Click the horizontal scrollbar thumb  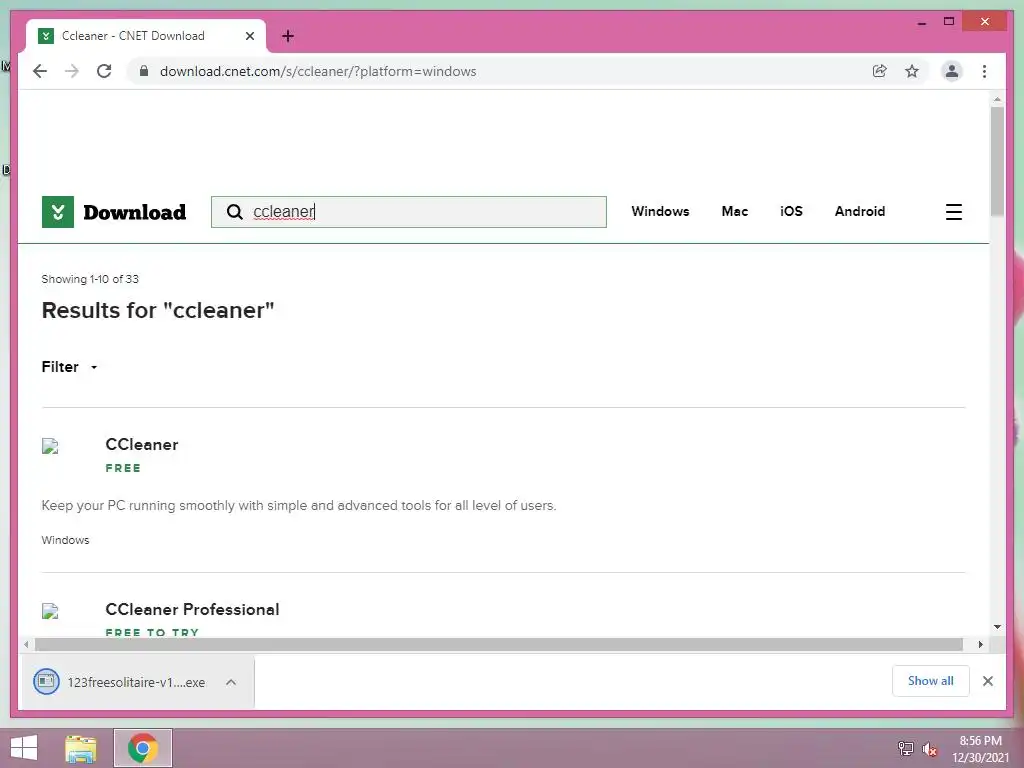click(499, 645)
